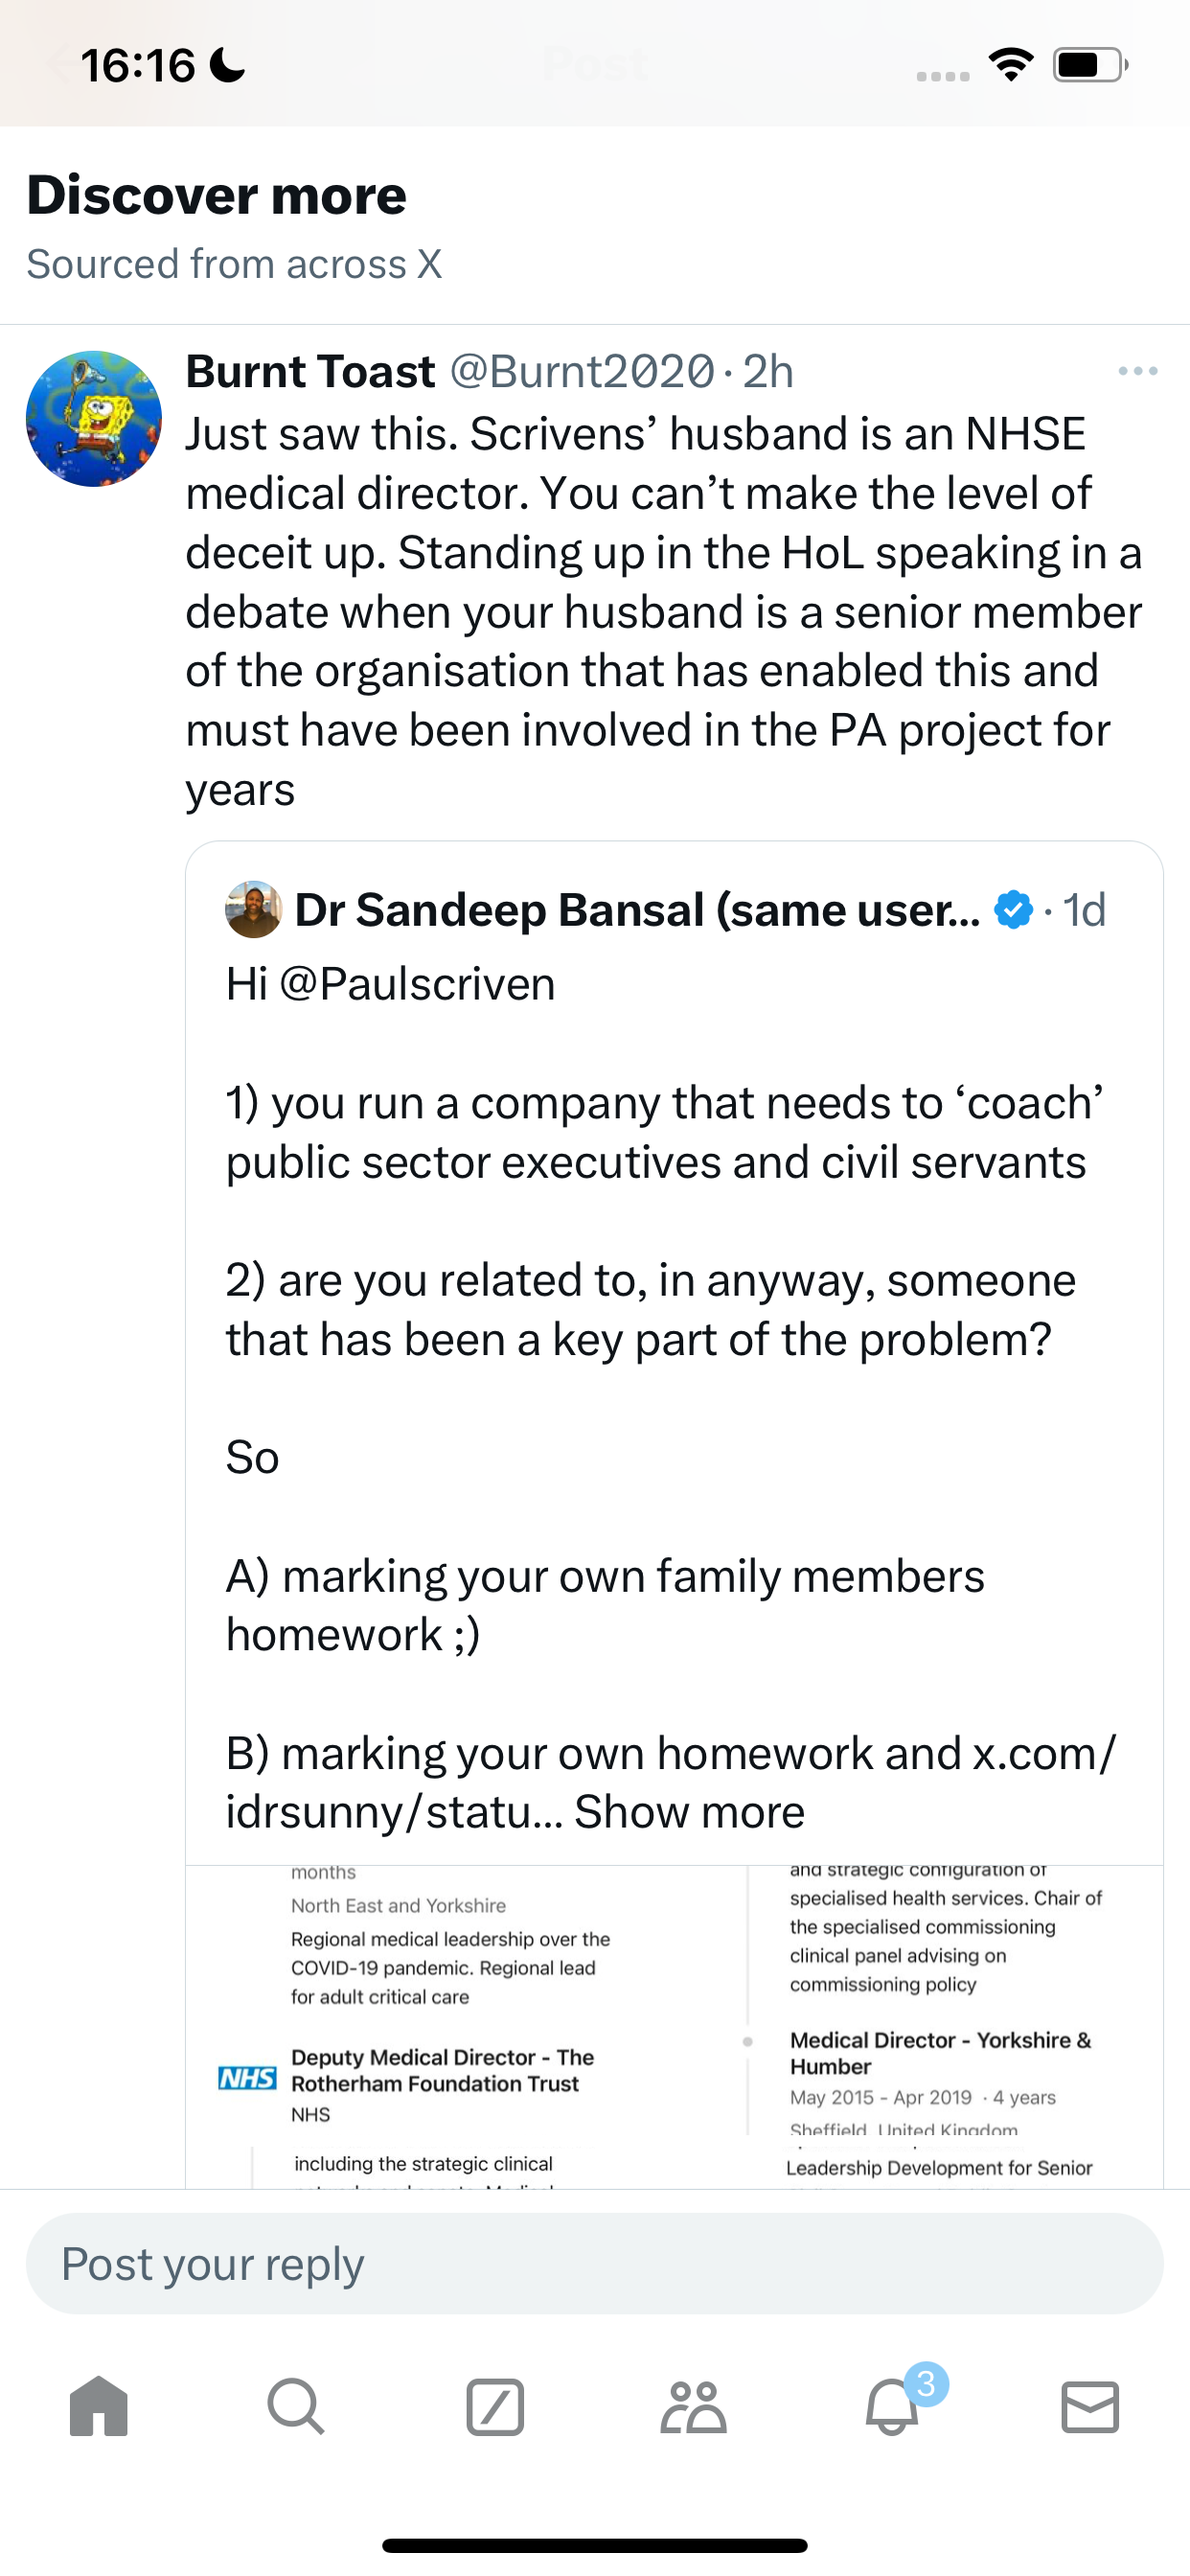Open the Search magnifier tab
Screen dimensions: 1190x2576
point(296,2406)
